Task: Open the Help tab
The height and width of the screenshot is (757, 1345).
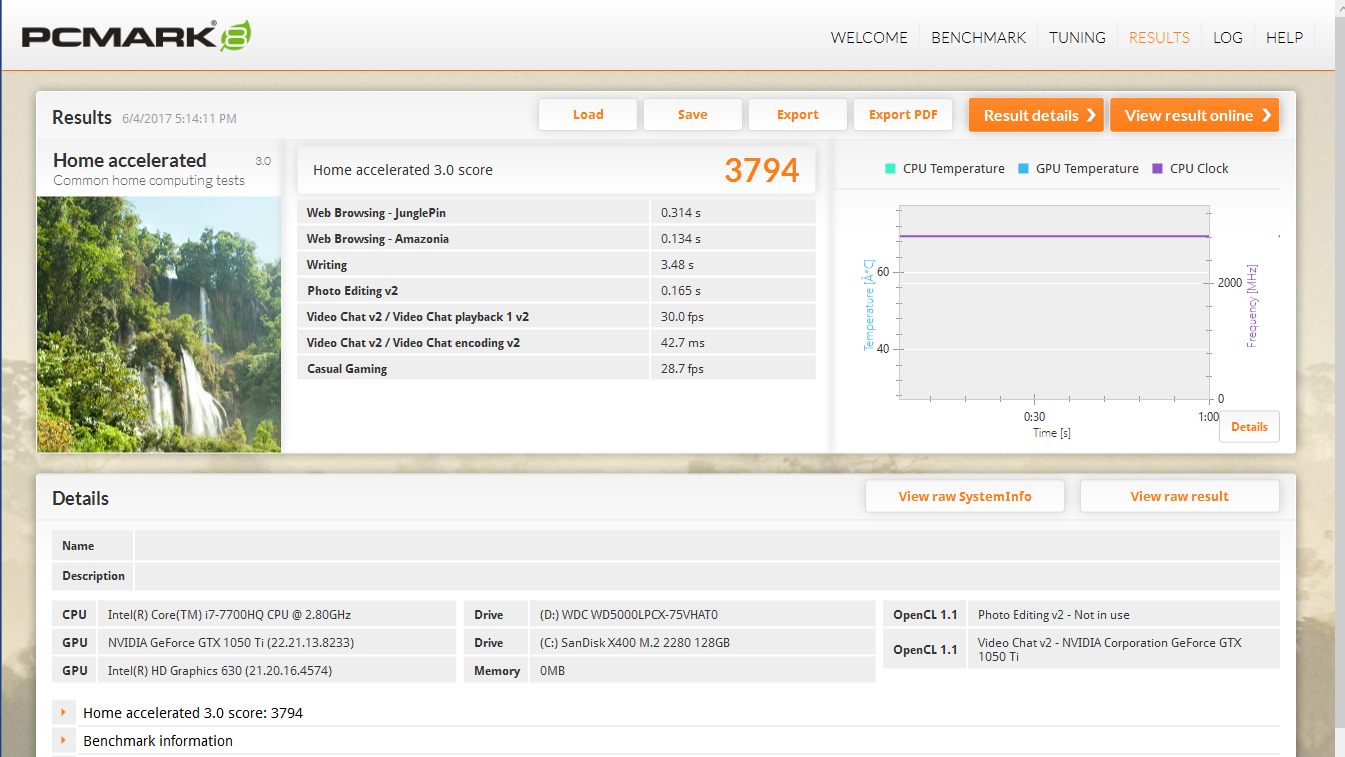Action: (x=1284, y=38)
